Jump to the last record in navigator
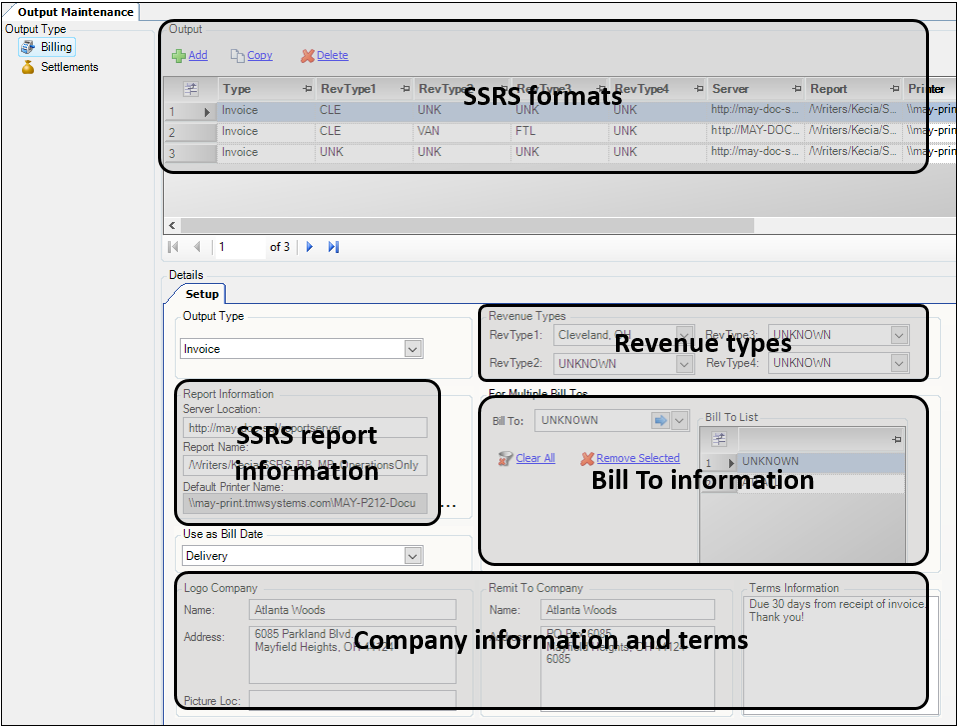Image resolution: width=960 pixels, height=728 pixels. (334, 247)
